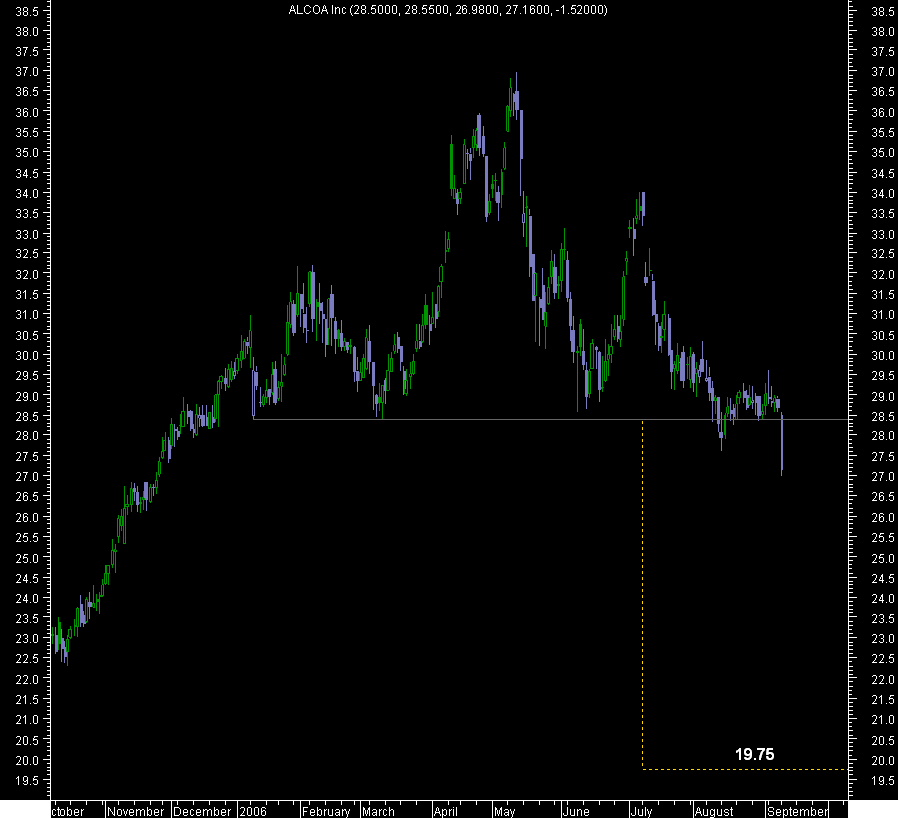Select the July label on the time axis
This screenshot has width=898, height=818.
tap(641, 811)
